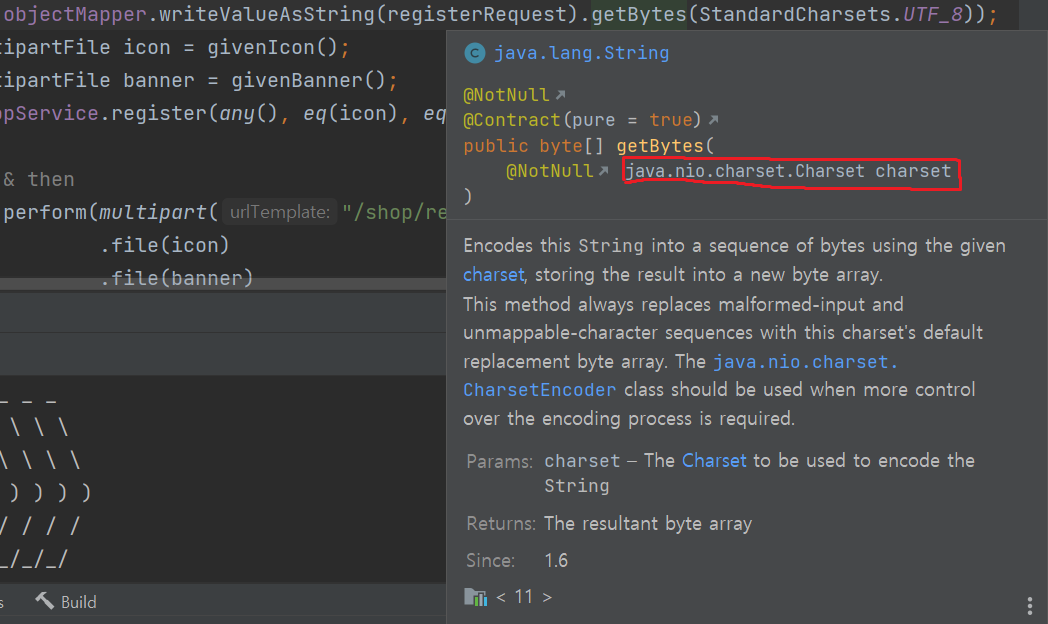Open external link arrow after @Contract annotation
Image resolution: width=1048 pixels, height=624 pixels.
(713, 120)
